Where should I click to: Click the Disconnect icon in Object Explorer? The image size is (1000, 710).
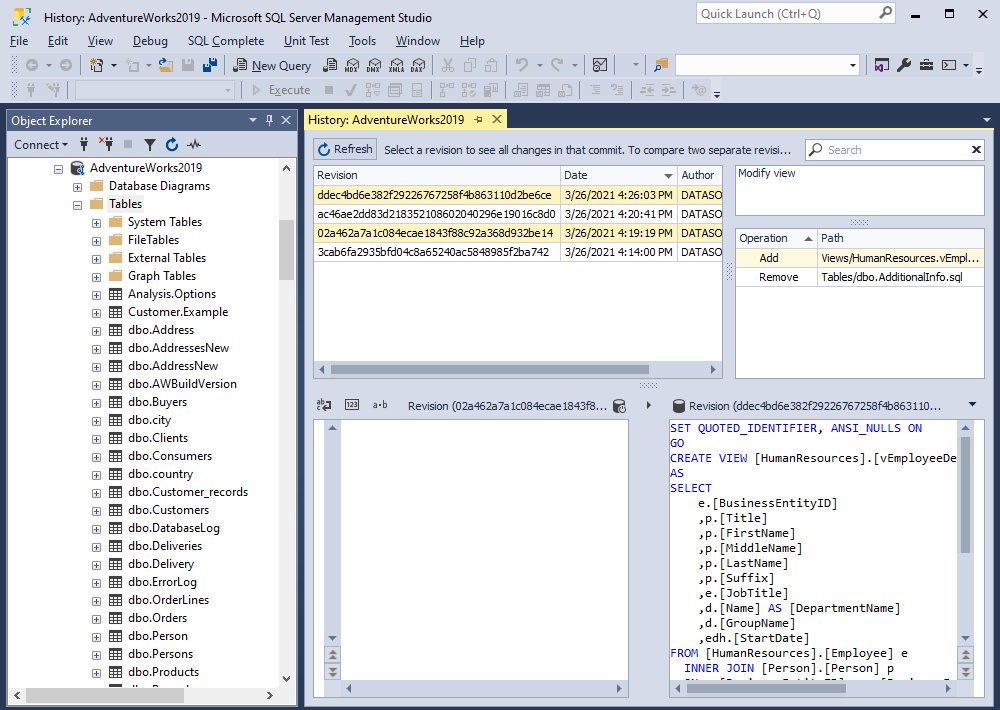click(106, 145)
